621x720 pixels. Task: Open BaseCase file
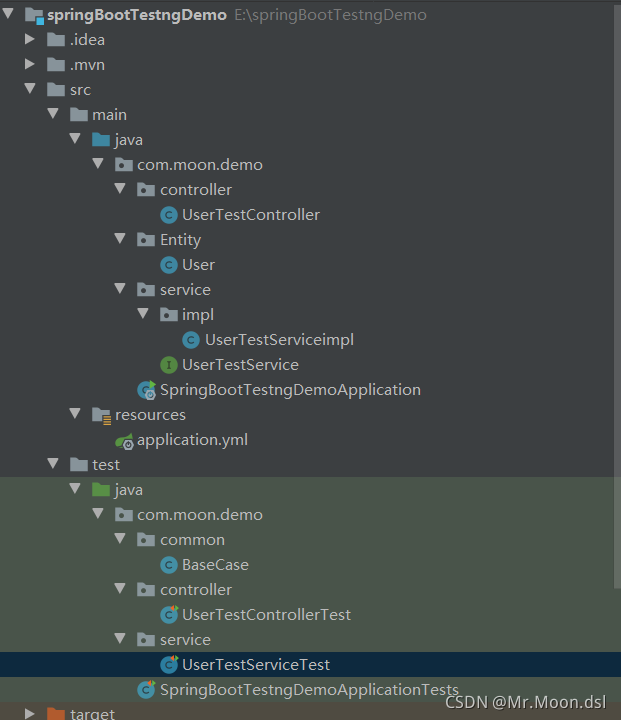tap(215, 565)
